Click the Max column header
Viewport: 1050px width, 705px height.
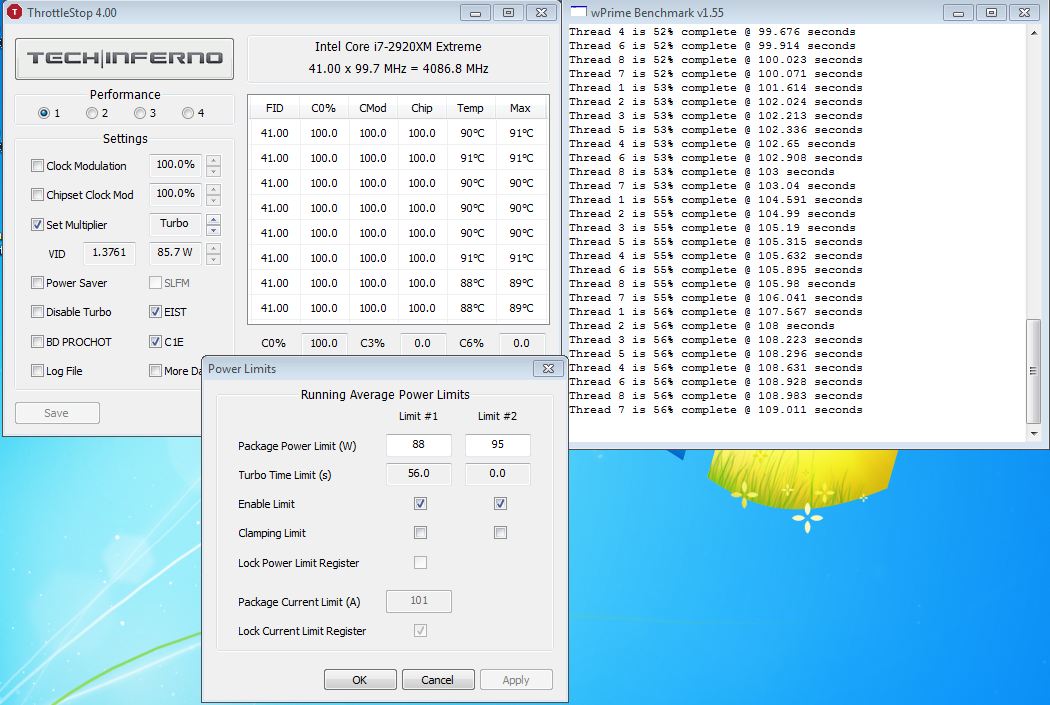520,108
